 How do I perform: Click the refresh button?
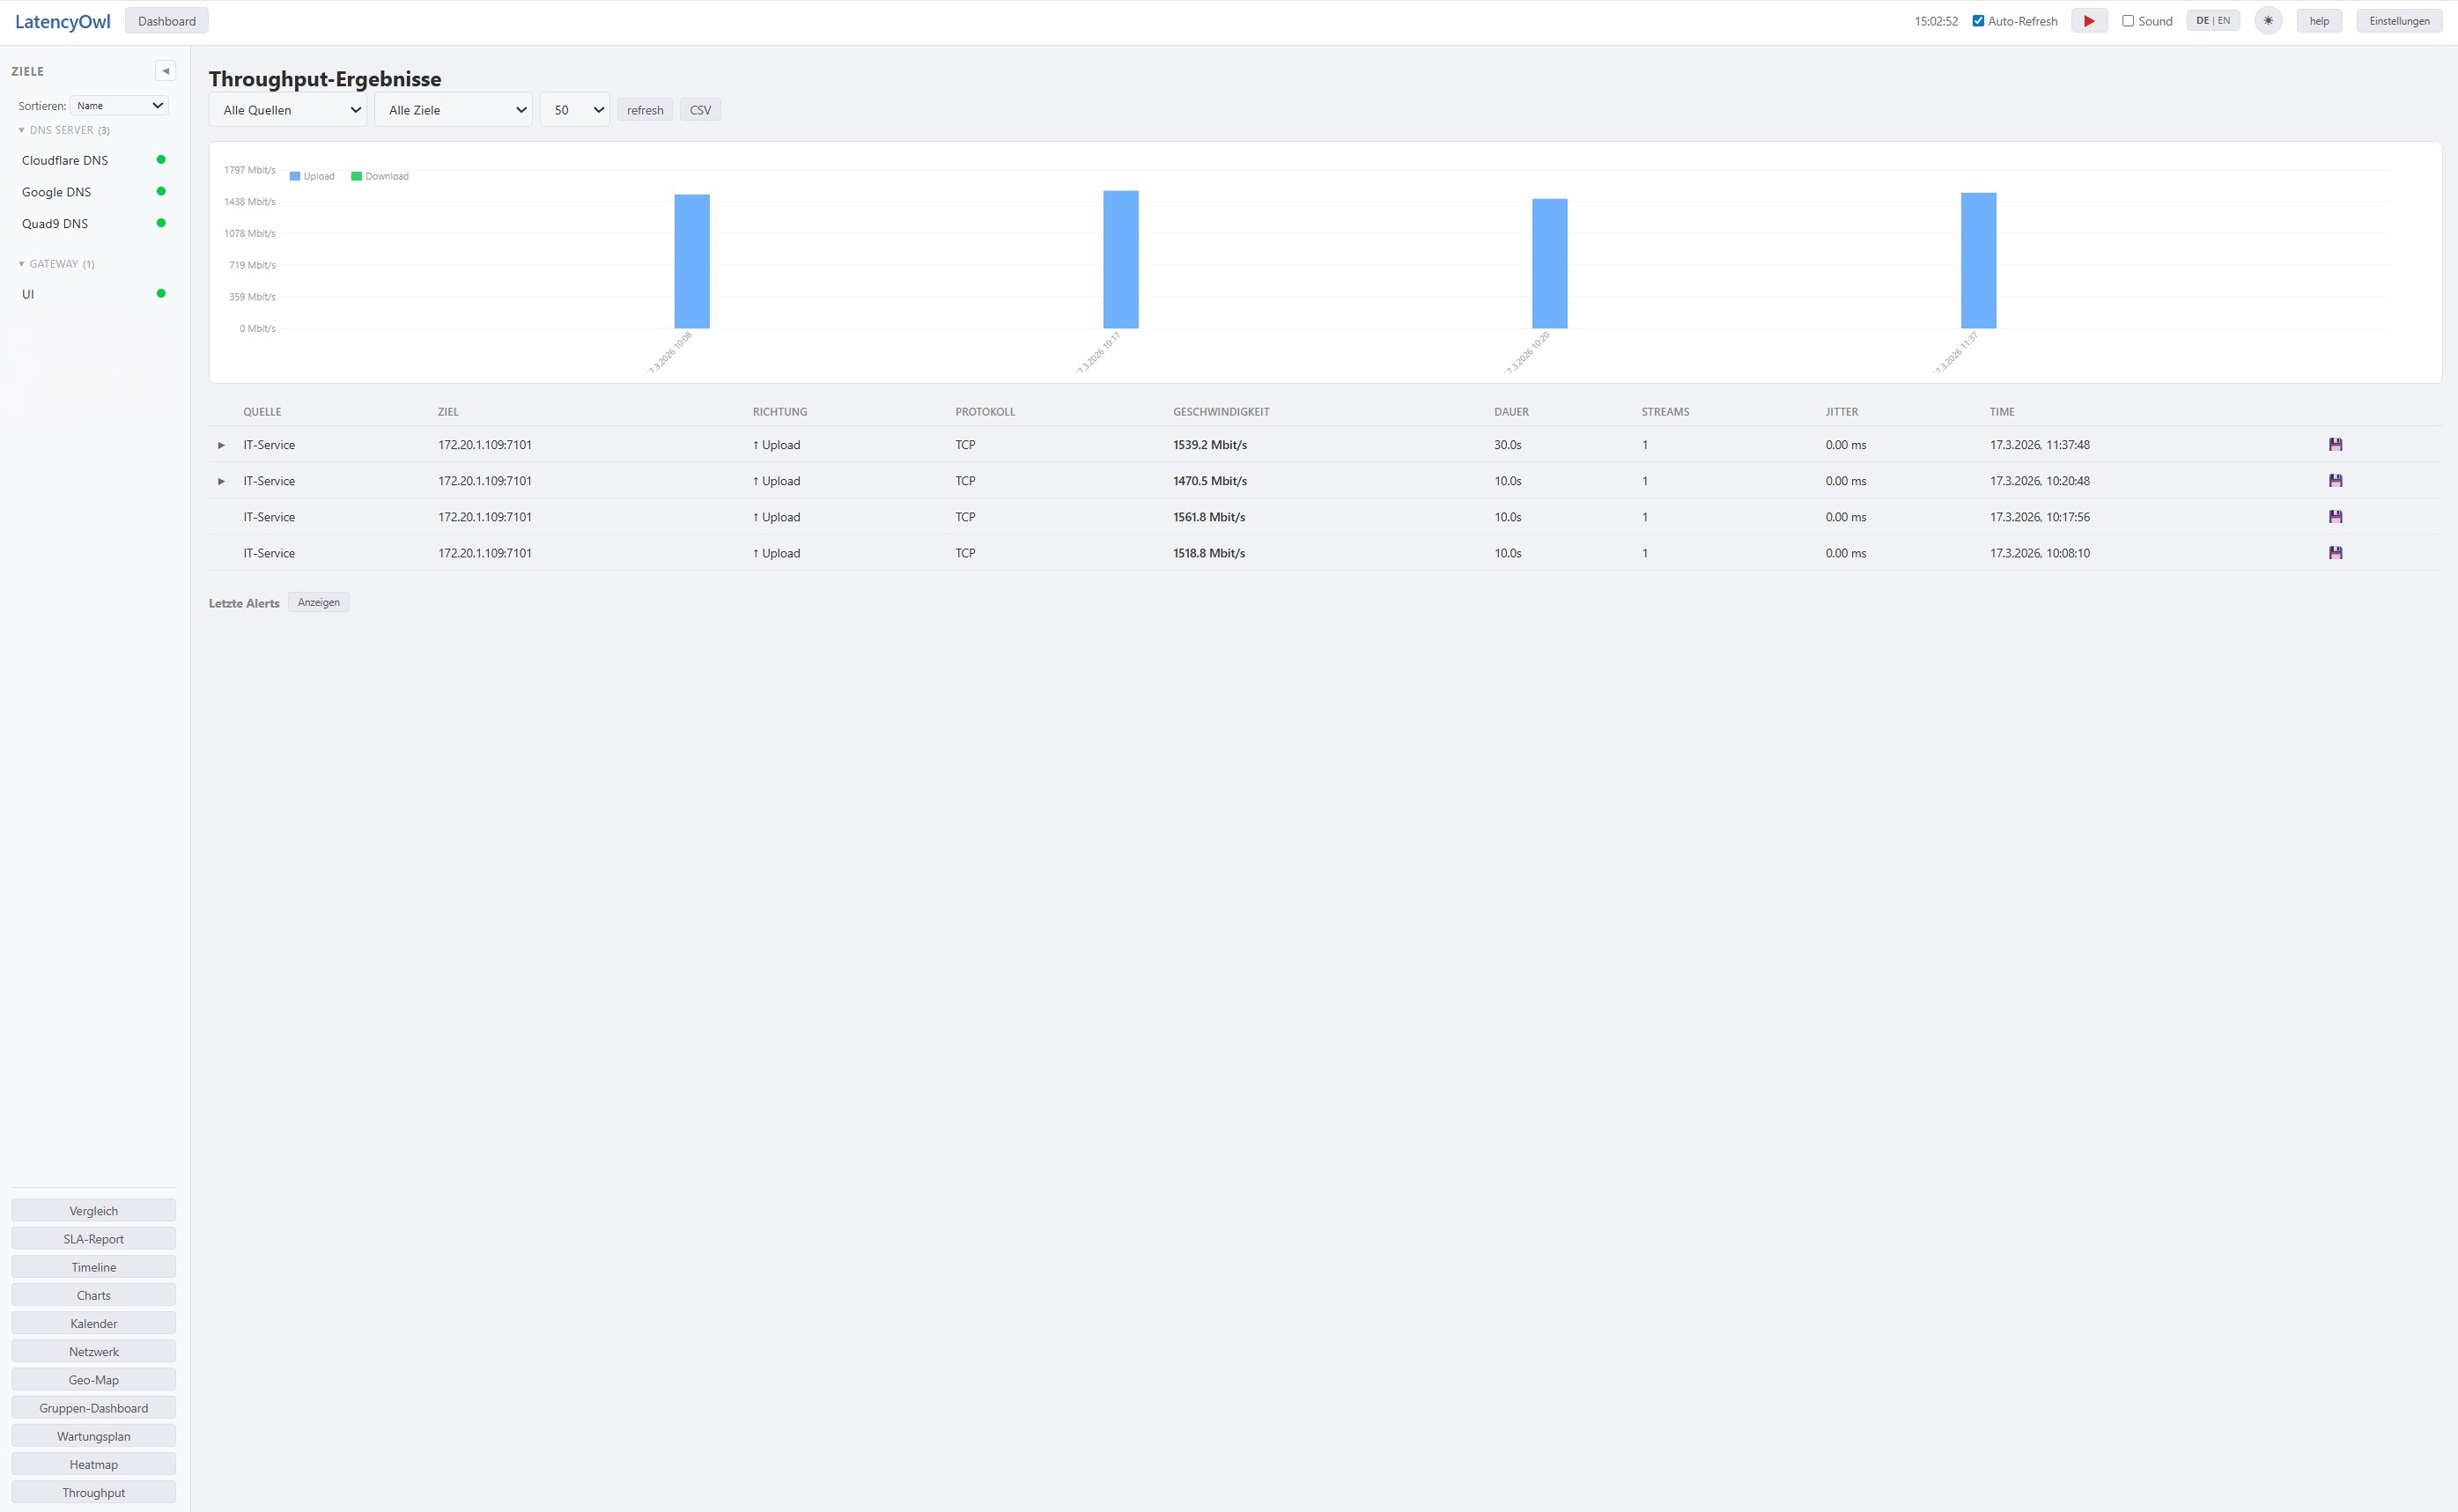pyautogui.click(x=645, y=110)
